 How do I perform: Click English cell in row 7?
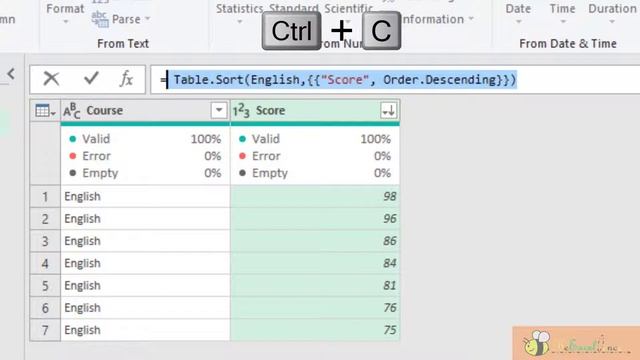[145, 330]
